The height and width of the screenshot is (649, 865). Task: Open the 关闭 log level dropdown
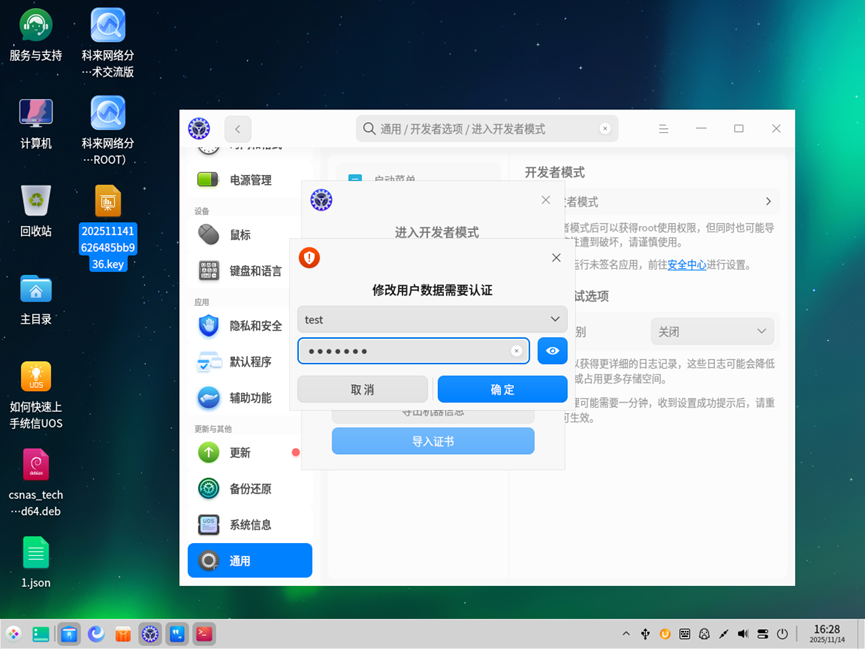point(712,330)
